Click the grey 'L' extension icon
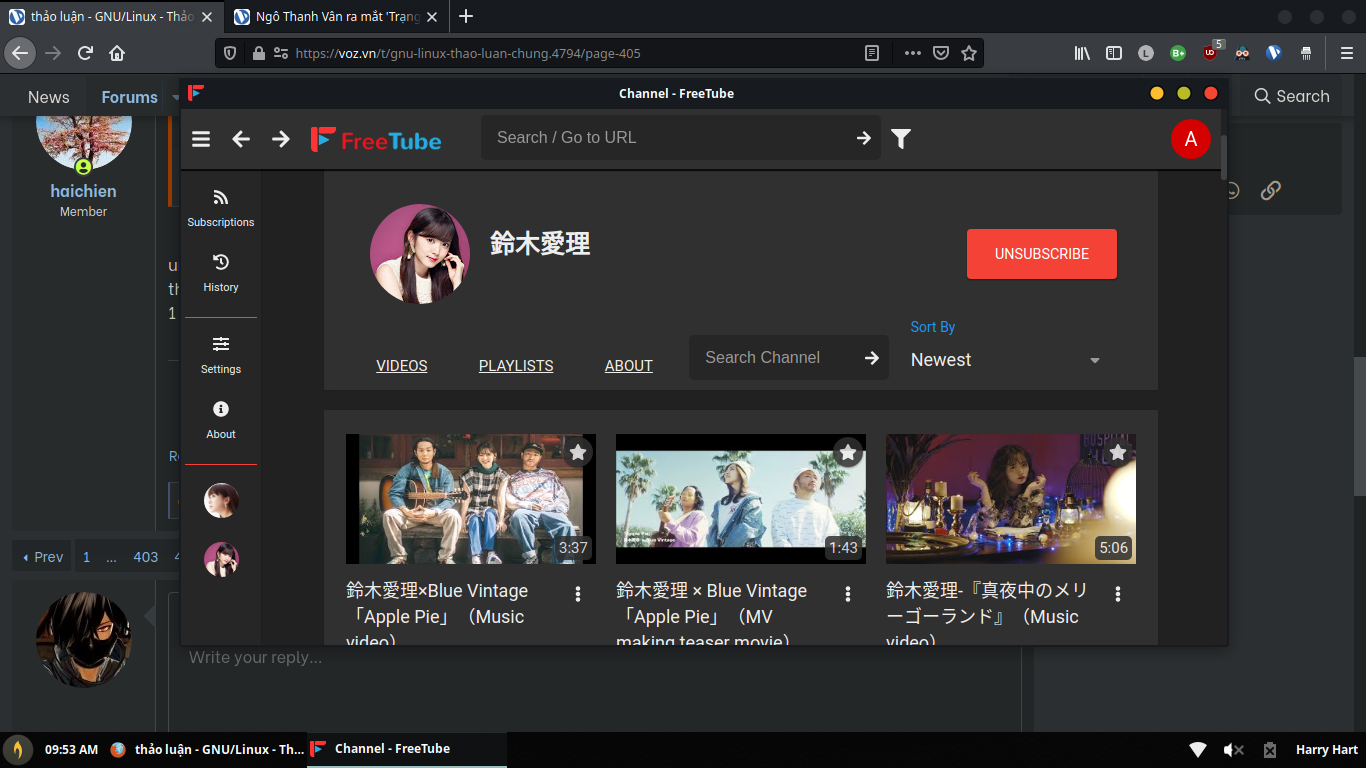Image resolution: width=1366 pixels, height=768 pixels. tap(1146, 53)
